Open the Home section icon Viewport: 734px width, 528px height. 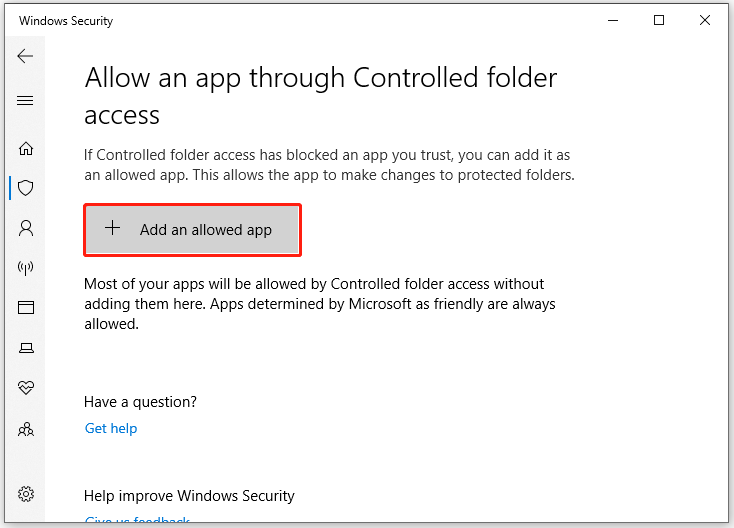point(26,148)
